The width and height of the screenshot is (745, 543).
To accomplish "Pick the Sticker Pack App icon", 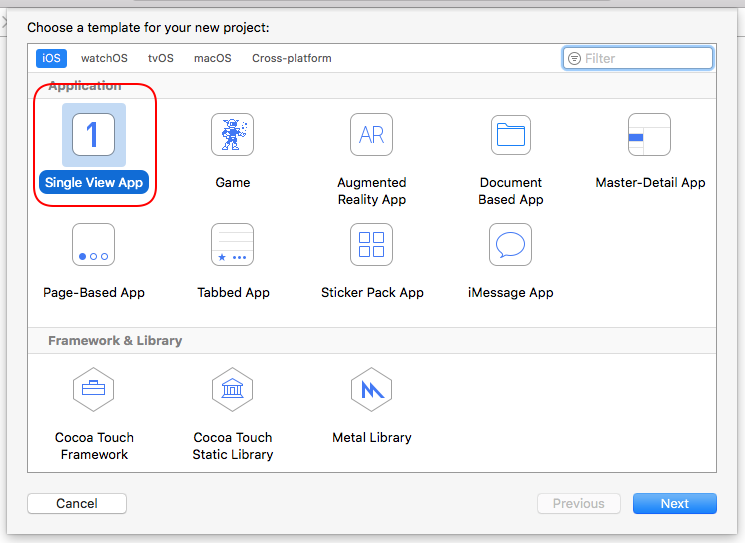I will [371, 245].
